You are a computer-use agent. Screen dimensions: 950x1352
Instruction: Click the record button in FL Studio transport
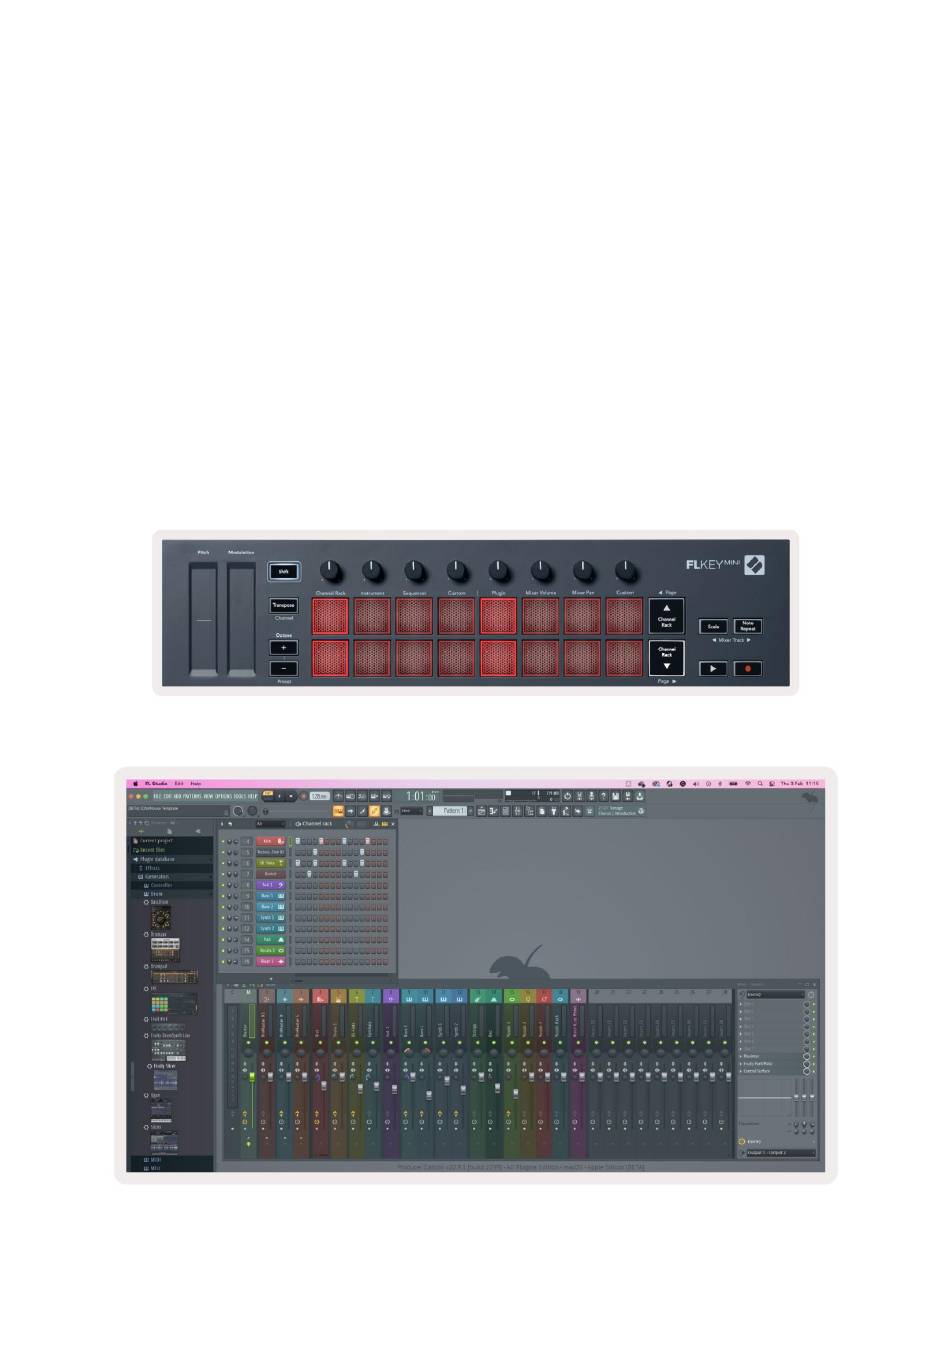click(x=302, y=797)
